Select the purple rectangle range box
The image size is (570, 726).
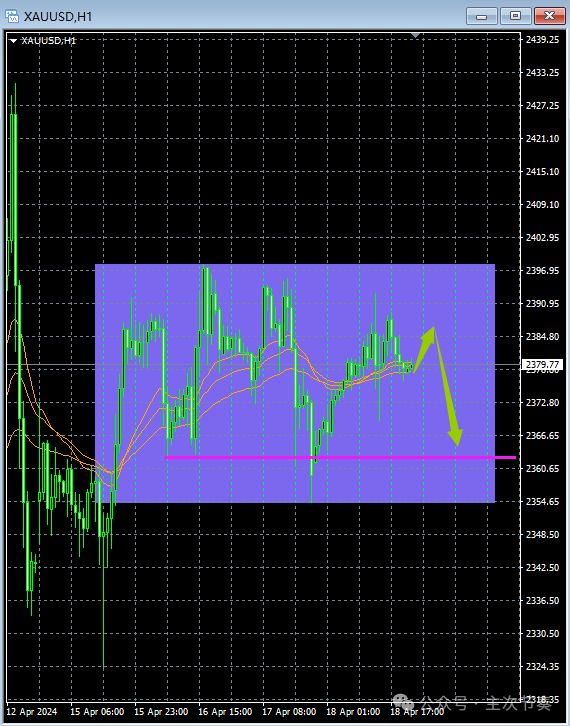pyautogui.click(x=295, y=383)
